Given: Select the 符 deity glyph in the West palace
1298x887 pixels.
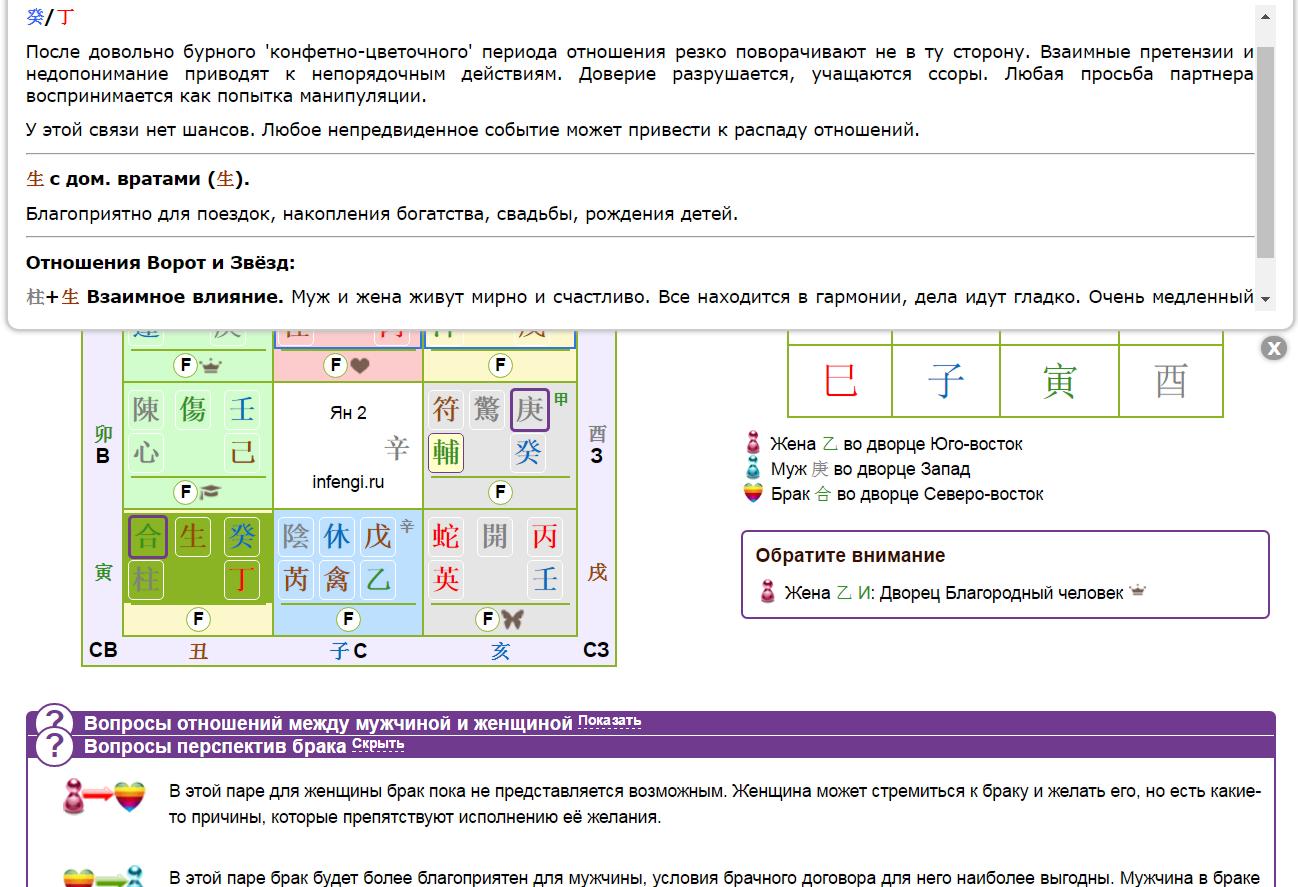Looking at the screenshot, I should 445,409.
